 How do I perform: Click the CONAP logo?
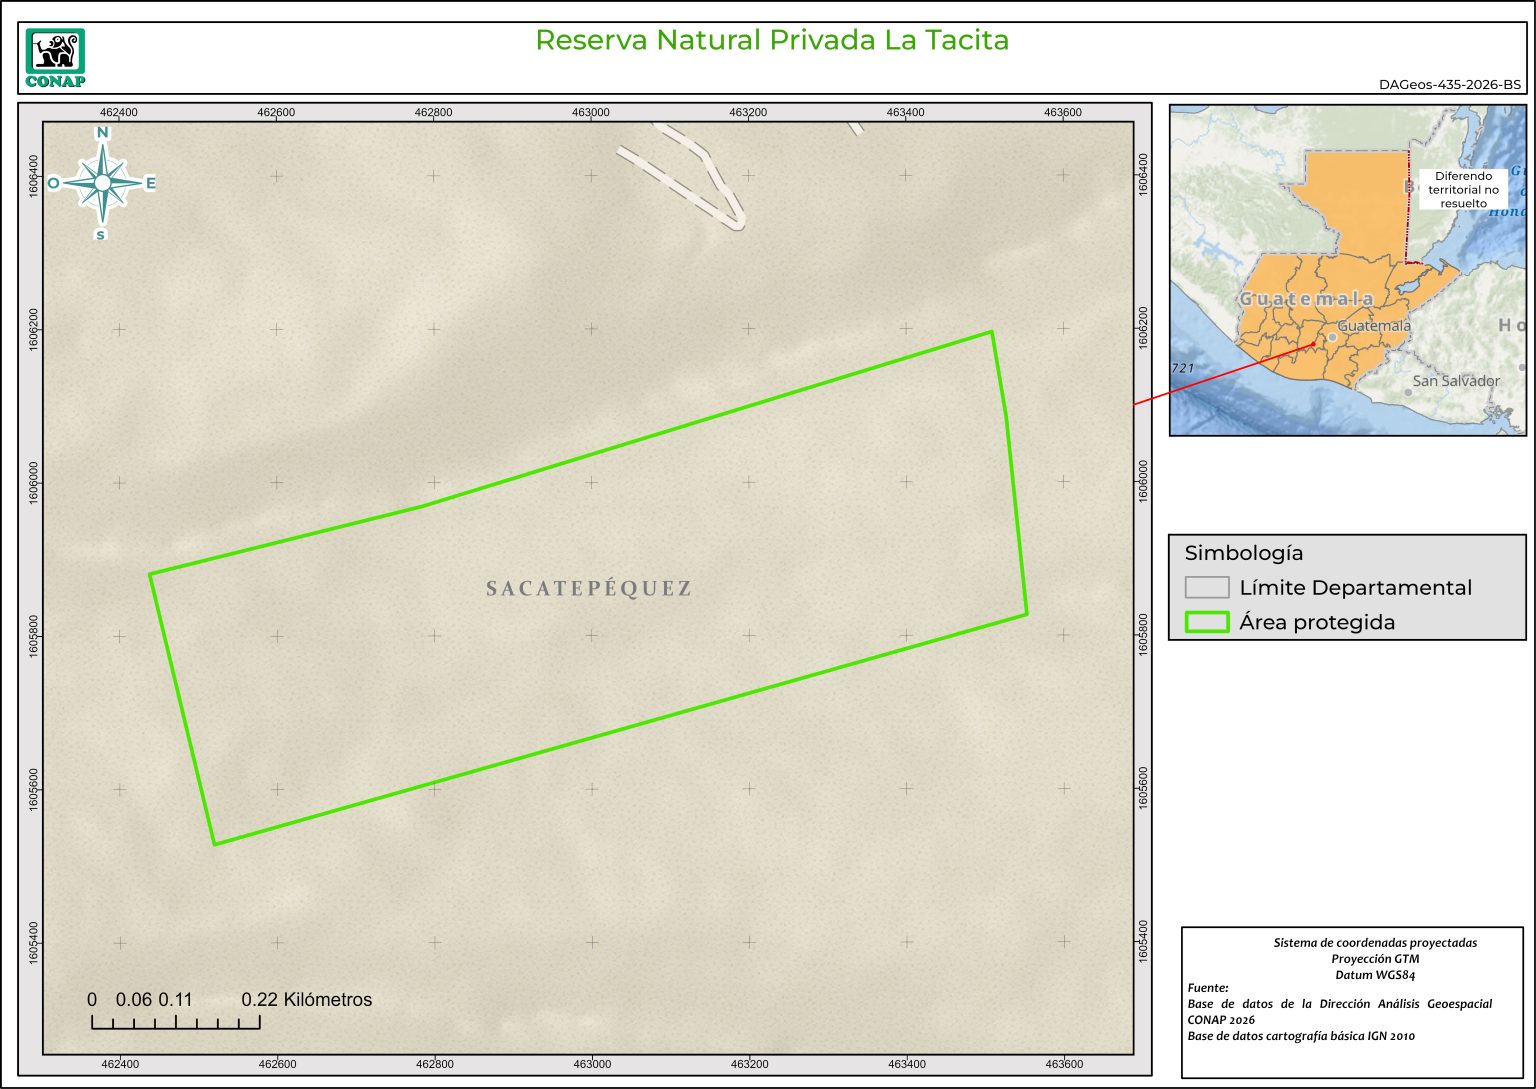pyautogui.click(x=55, y=58)
